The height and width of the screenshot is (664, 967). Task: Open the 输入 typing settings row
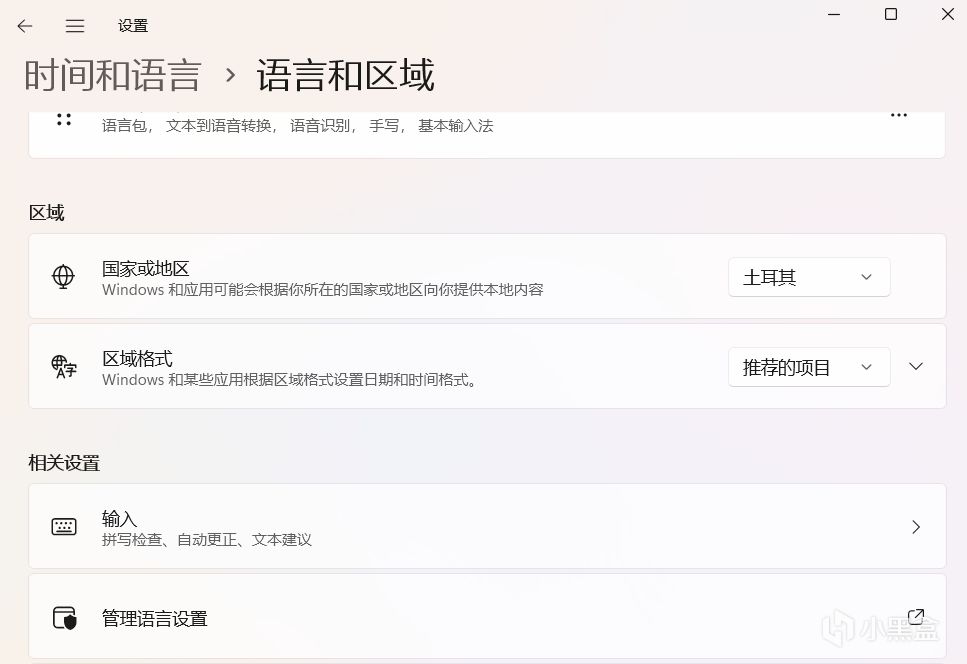(487, 527)
